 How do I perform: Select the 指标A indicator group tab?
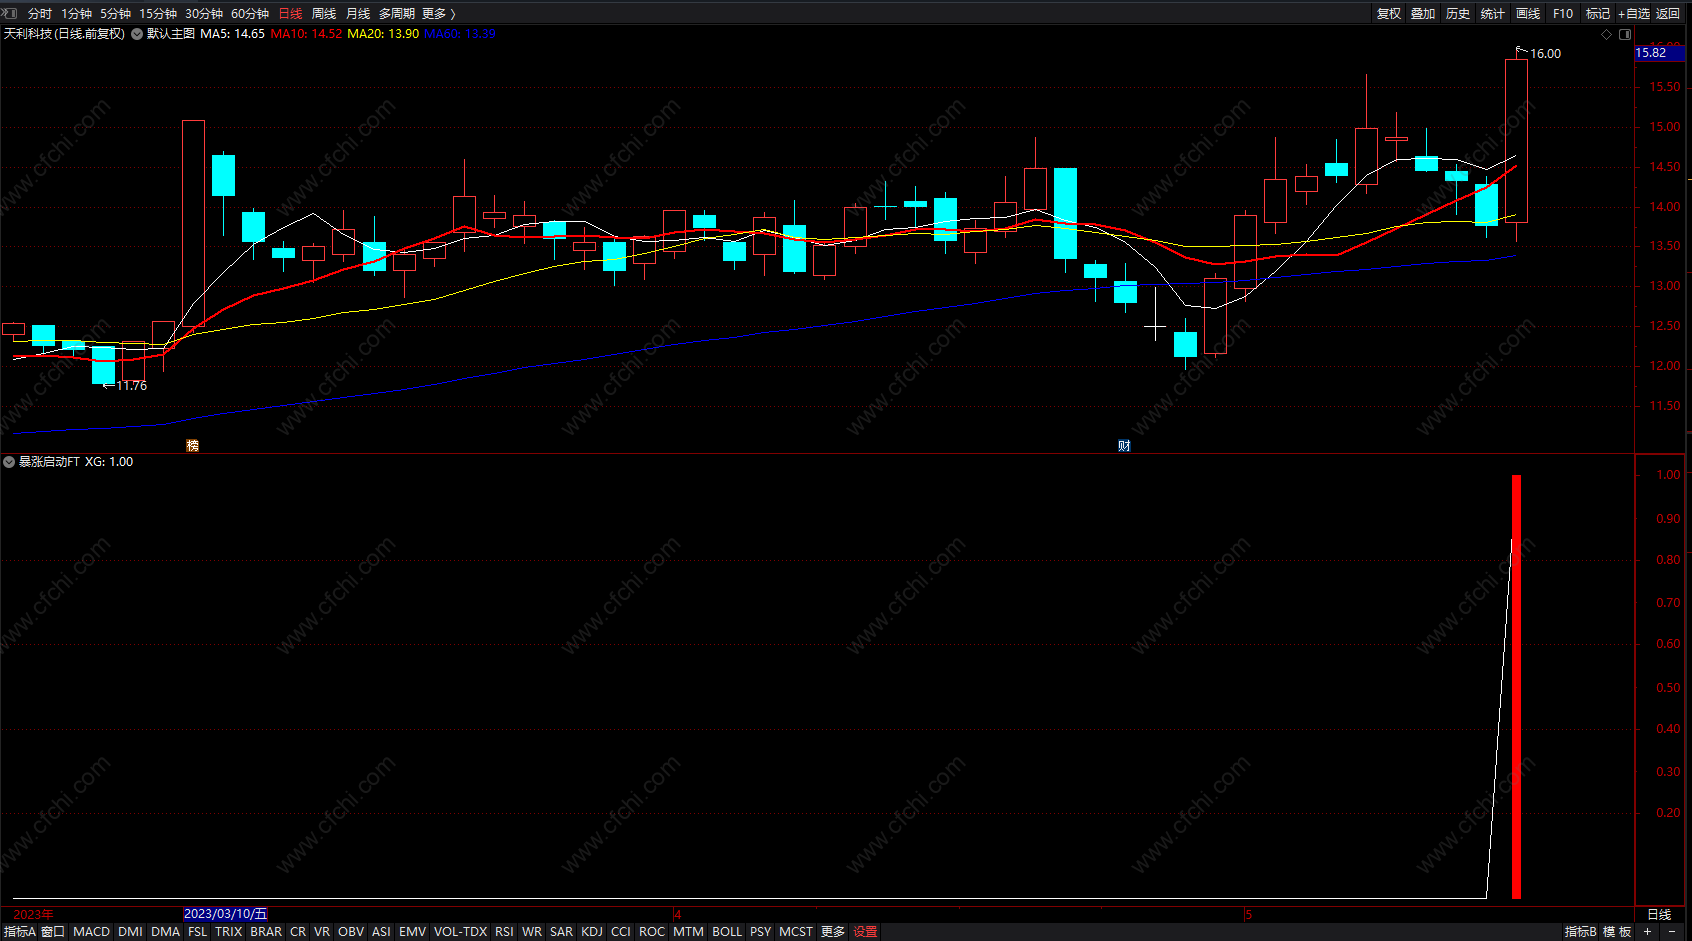(20, 932)
